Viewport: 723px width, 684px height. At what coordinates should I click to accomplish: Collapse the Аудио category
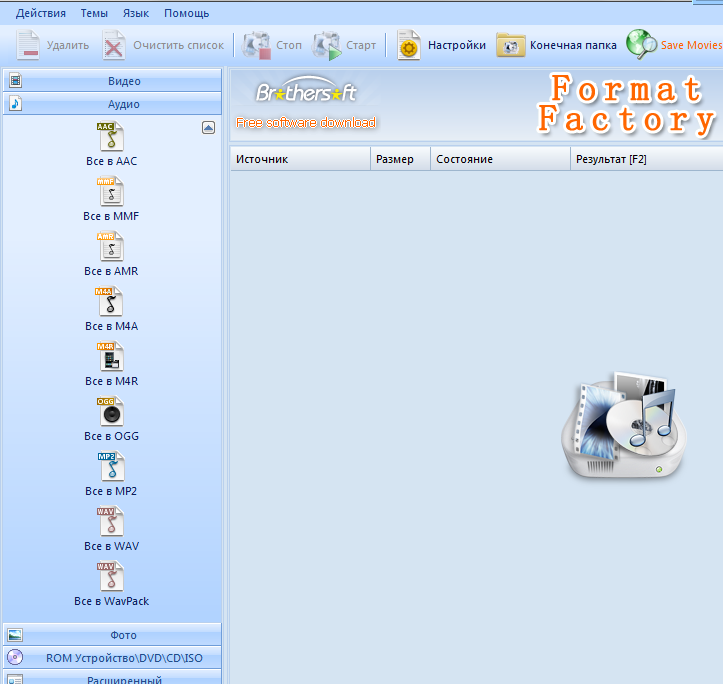[113, 104]
